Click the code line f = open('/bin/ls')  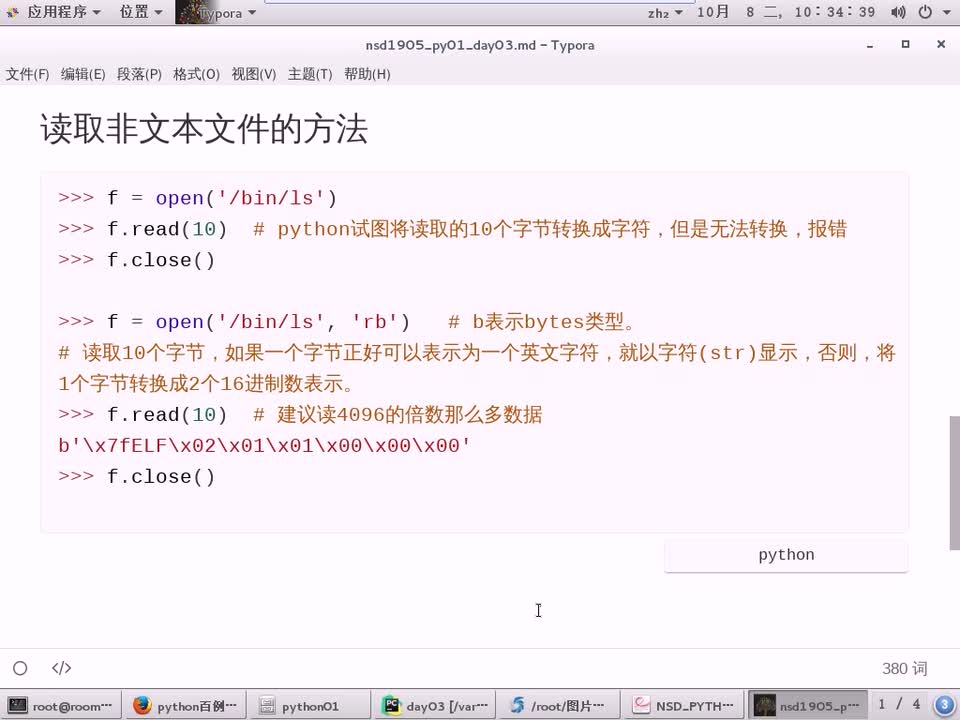pyautogui.click(x=198, y=198)
